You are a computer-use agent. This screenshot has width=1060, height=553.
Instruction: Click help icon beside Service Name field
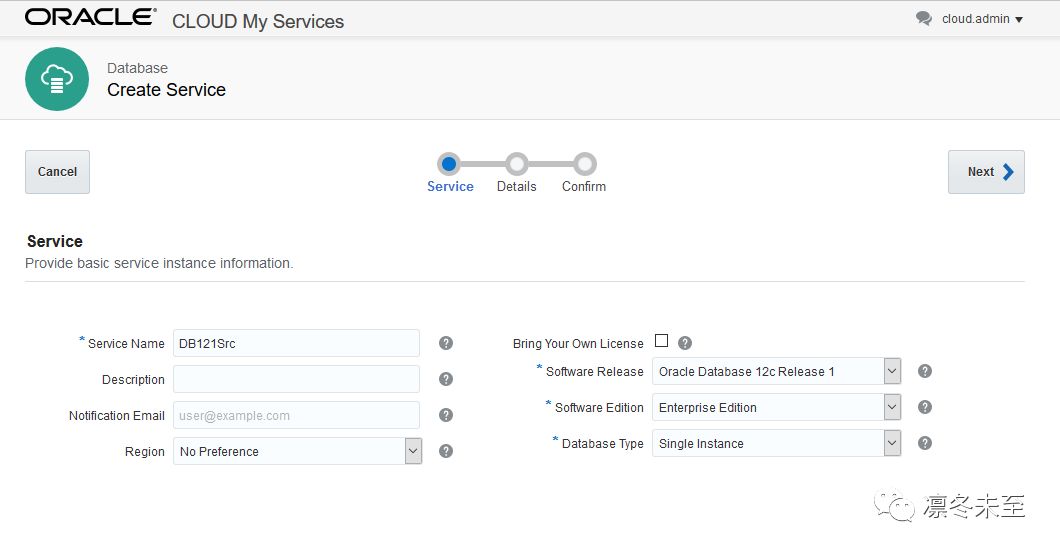click(446, 343)
